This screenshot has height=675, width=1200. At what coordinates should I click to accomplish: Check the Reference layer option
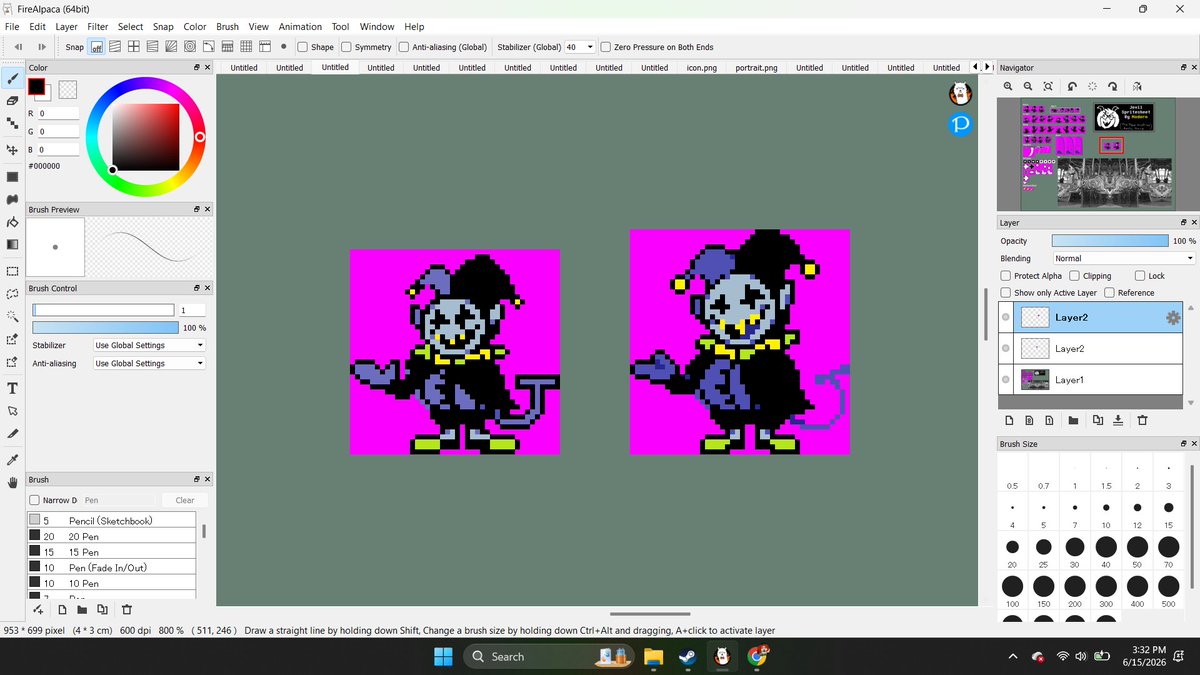click(x=1110, y=293)
